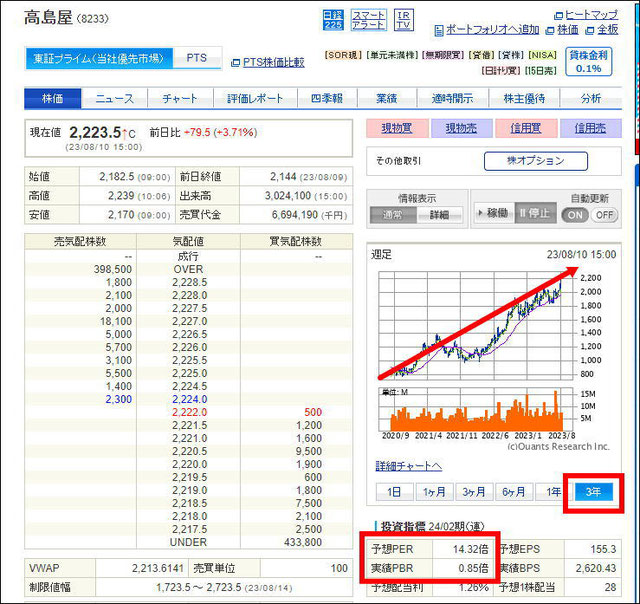Click the VWAP value 2,213.6141

point(158,568)
